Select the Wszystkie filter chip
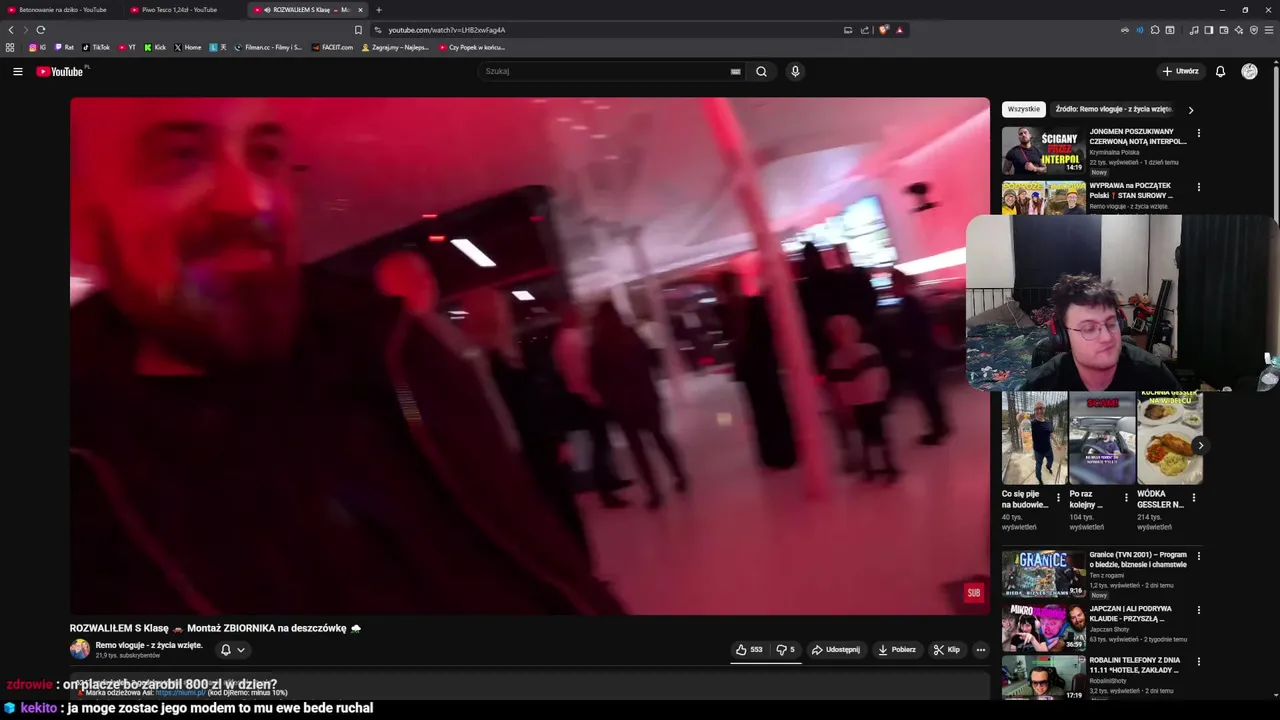The image size is (1280, 720). [x=1024, y=109]
